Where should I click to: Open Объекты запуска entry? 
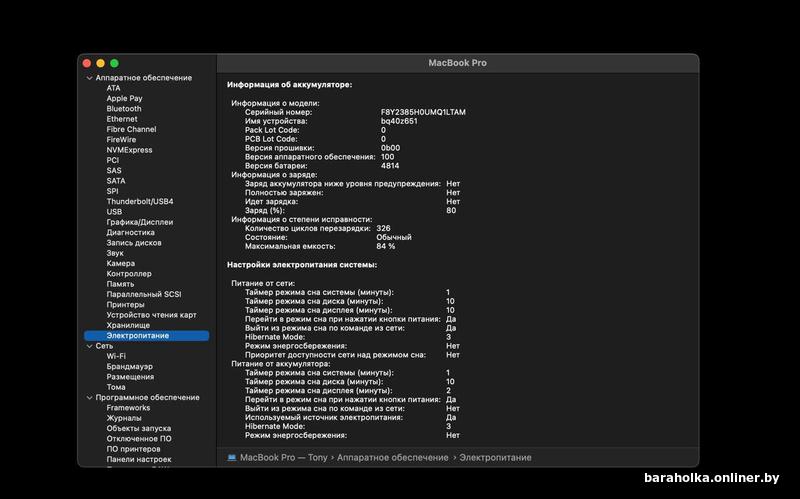pos(139,428)
